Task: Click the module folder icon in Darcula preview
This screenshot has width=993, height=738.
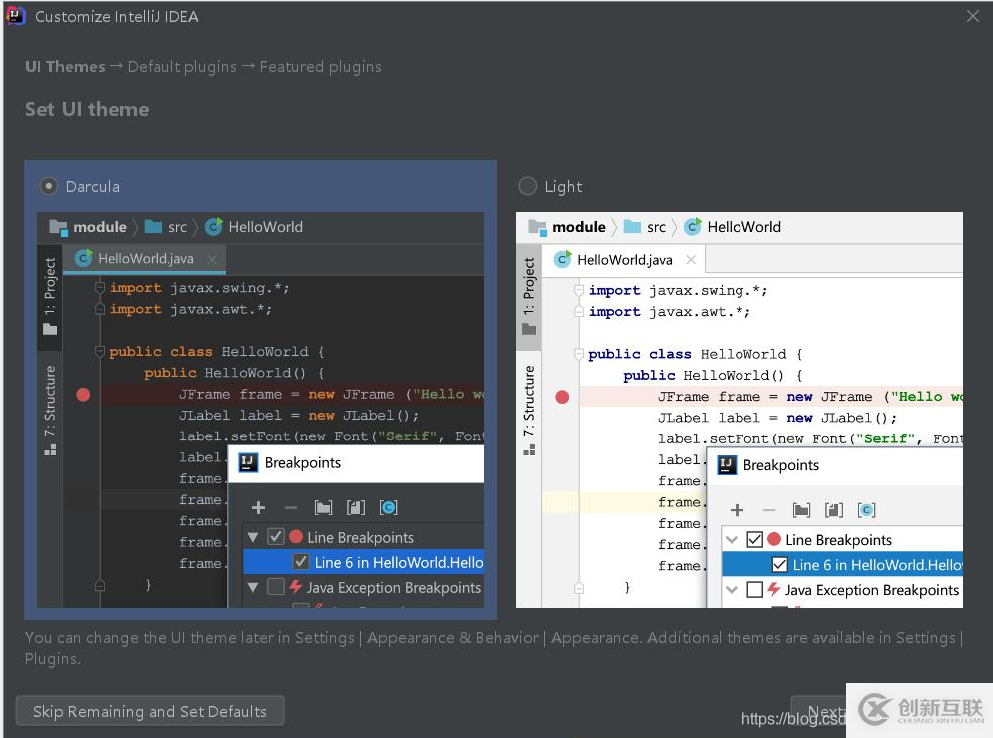Action: [x=58, y=227]
